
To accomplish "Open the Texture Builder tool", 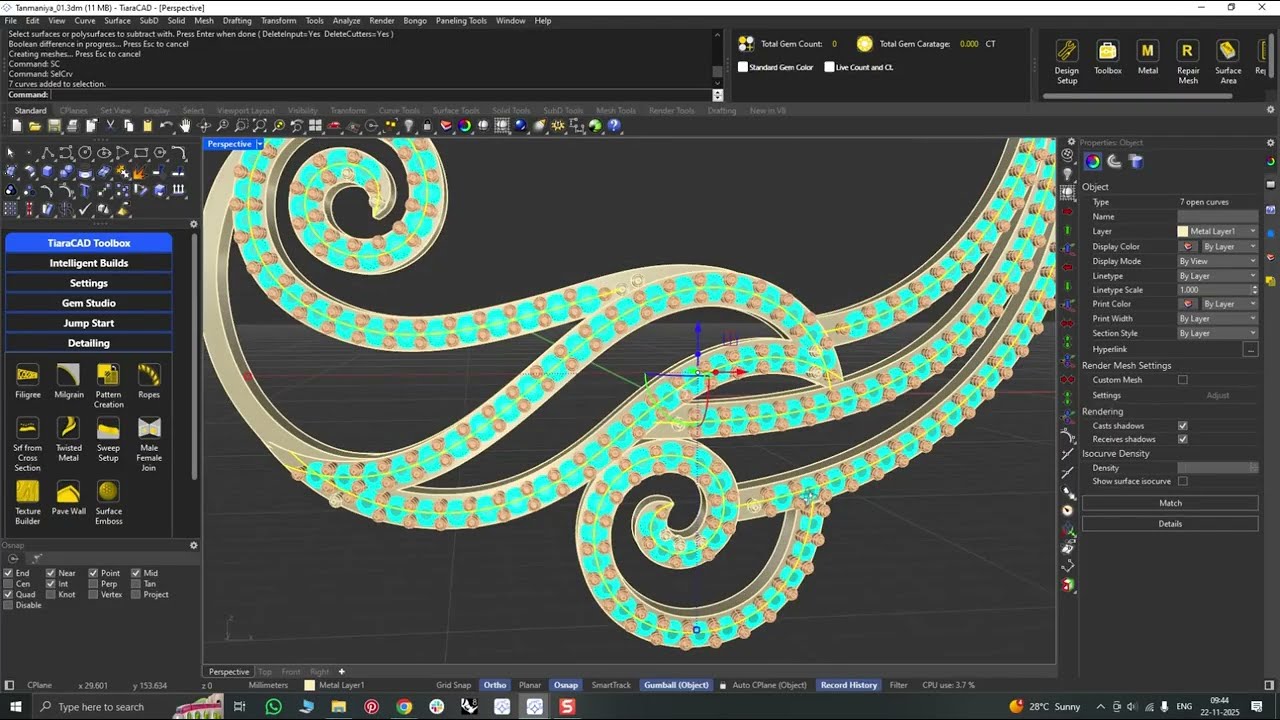I will (28, 503).
